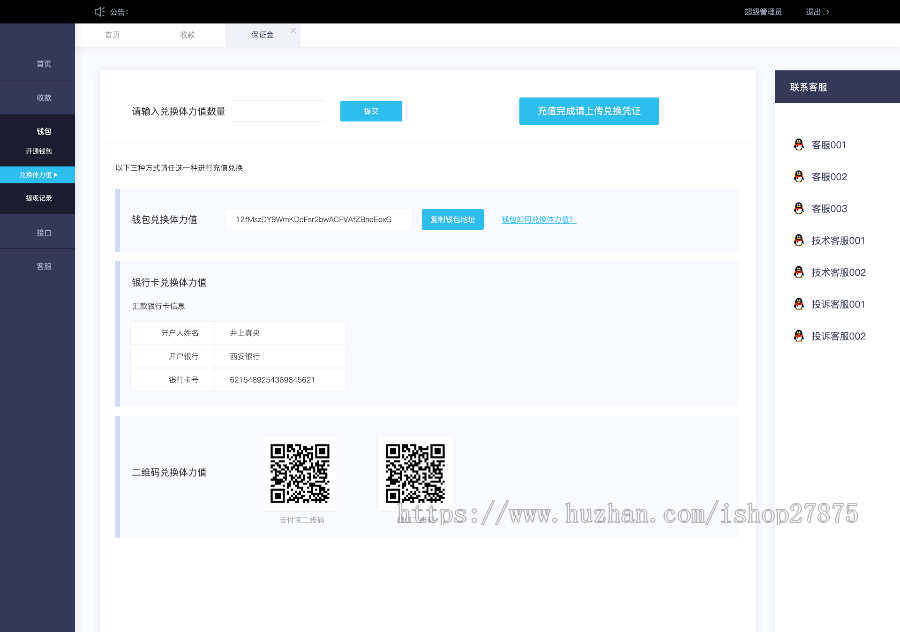Click the 支付宝二维码 QR code image

(x=300, y=472)
